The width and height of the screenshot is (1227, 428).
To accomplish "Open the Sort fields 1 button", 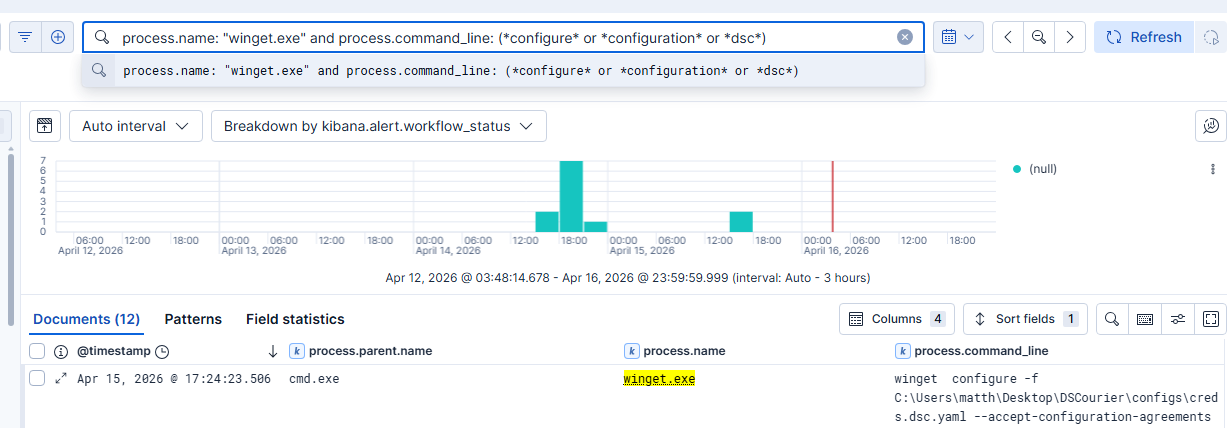I will tap(1025, 319).
